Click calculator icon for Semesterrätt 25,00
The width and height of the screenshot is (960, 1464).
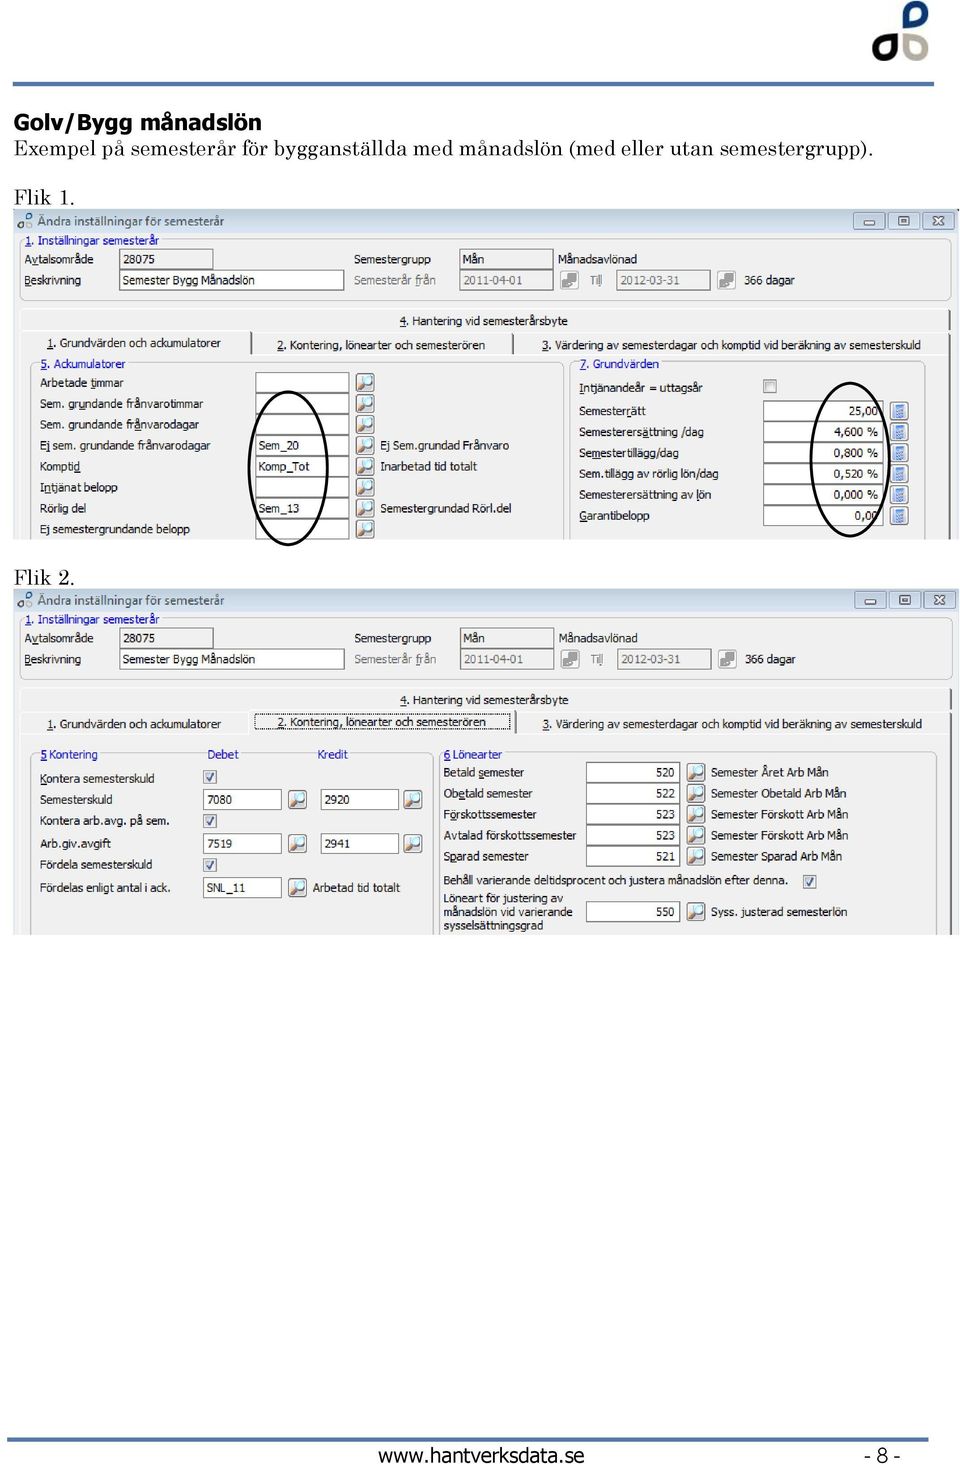[899, 411]
